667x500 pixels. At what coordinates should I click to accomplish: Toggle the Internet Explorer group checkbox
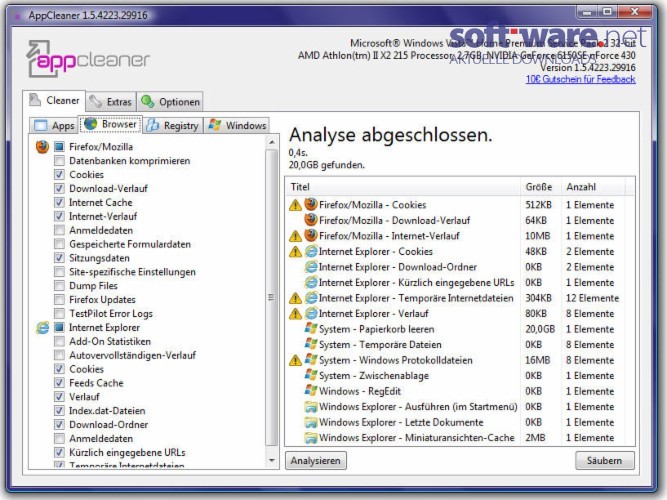[x=59, y=328]
